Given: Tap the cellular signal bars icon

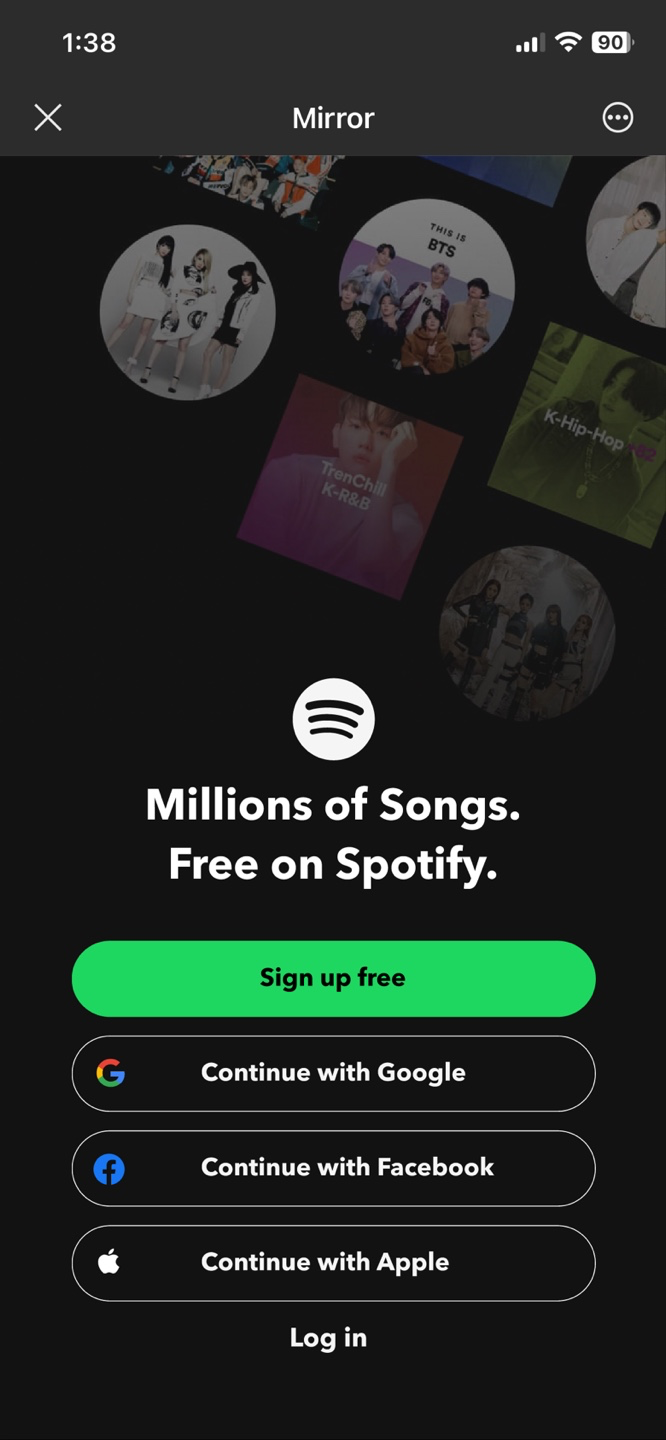Looking at the screenshot, I should click(530, 43).
